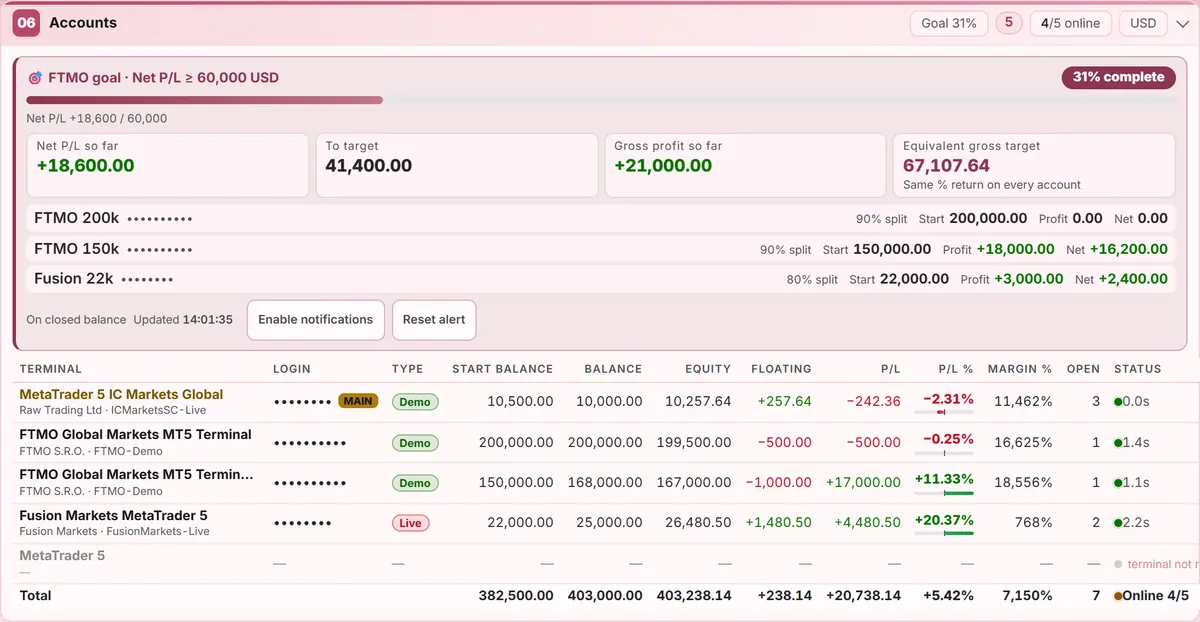Open the USD currency dropdown
The width and height of the screenshot is (1200, 622).
click(1143, 23)
